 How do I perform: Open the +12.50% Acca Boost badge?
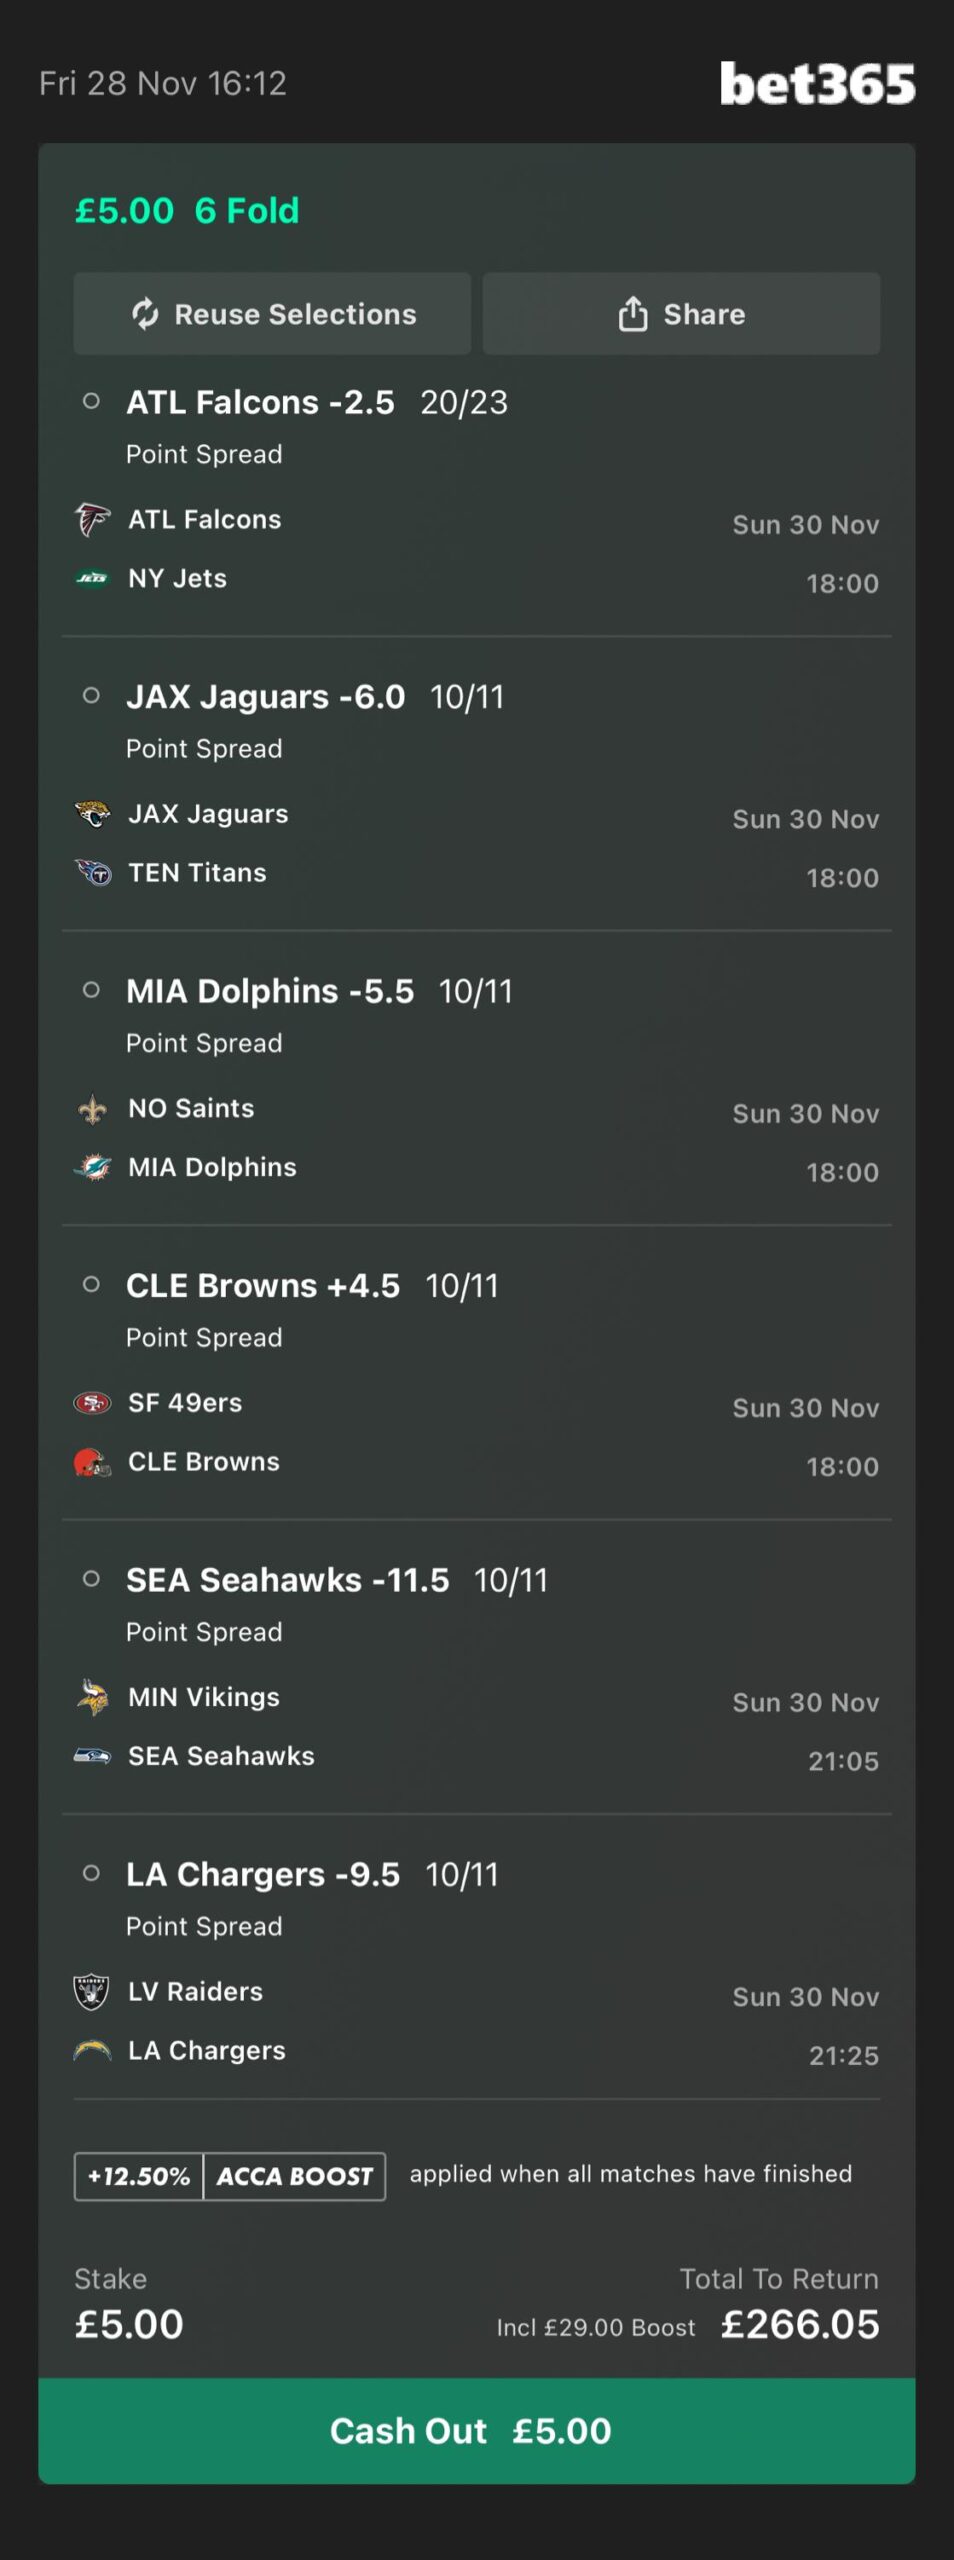point(230,2177)
